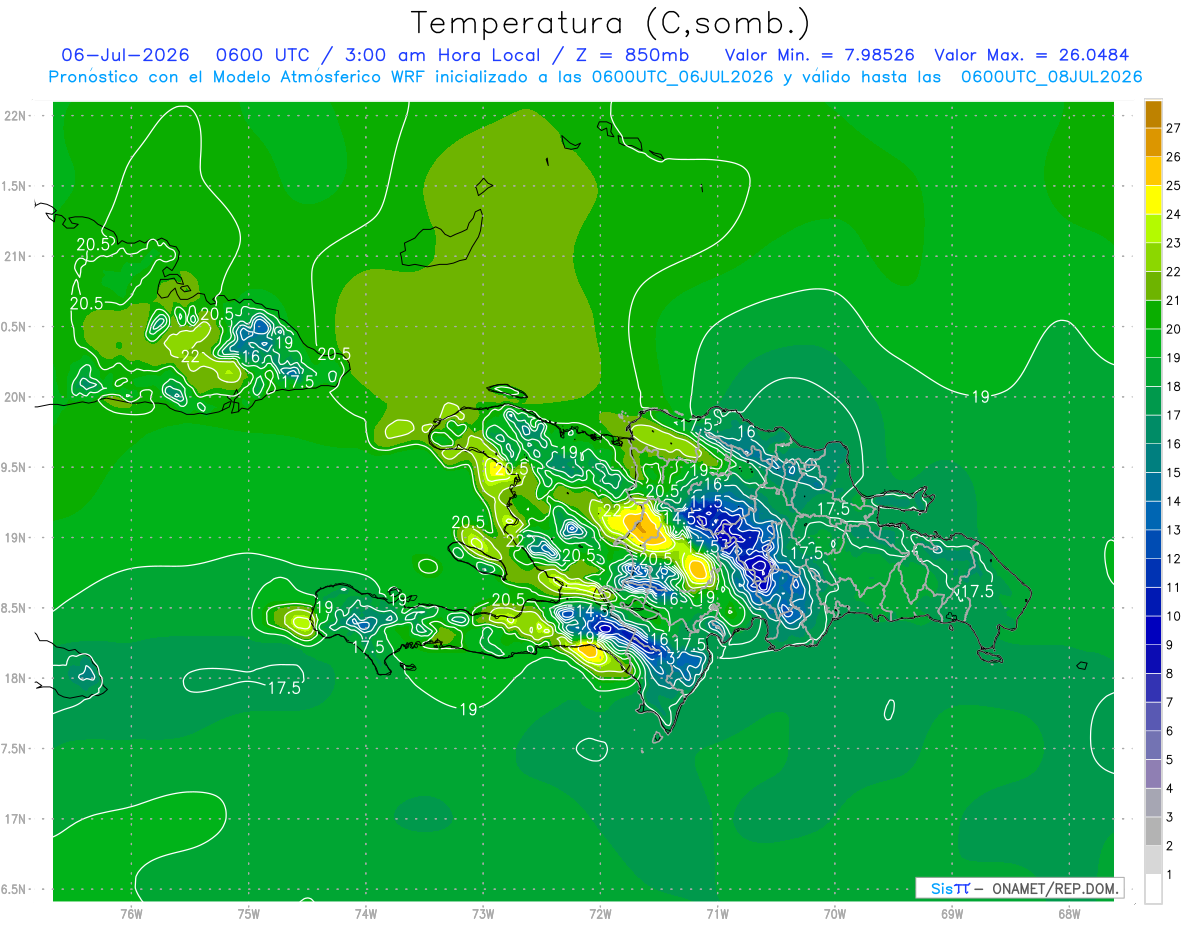Click the "ONAMET/REP.DOM." credit label
The image size is (1200, 927).
(1054, 888)
